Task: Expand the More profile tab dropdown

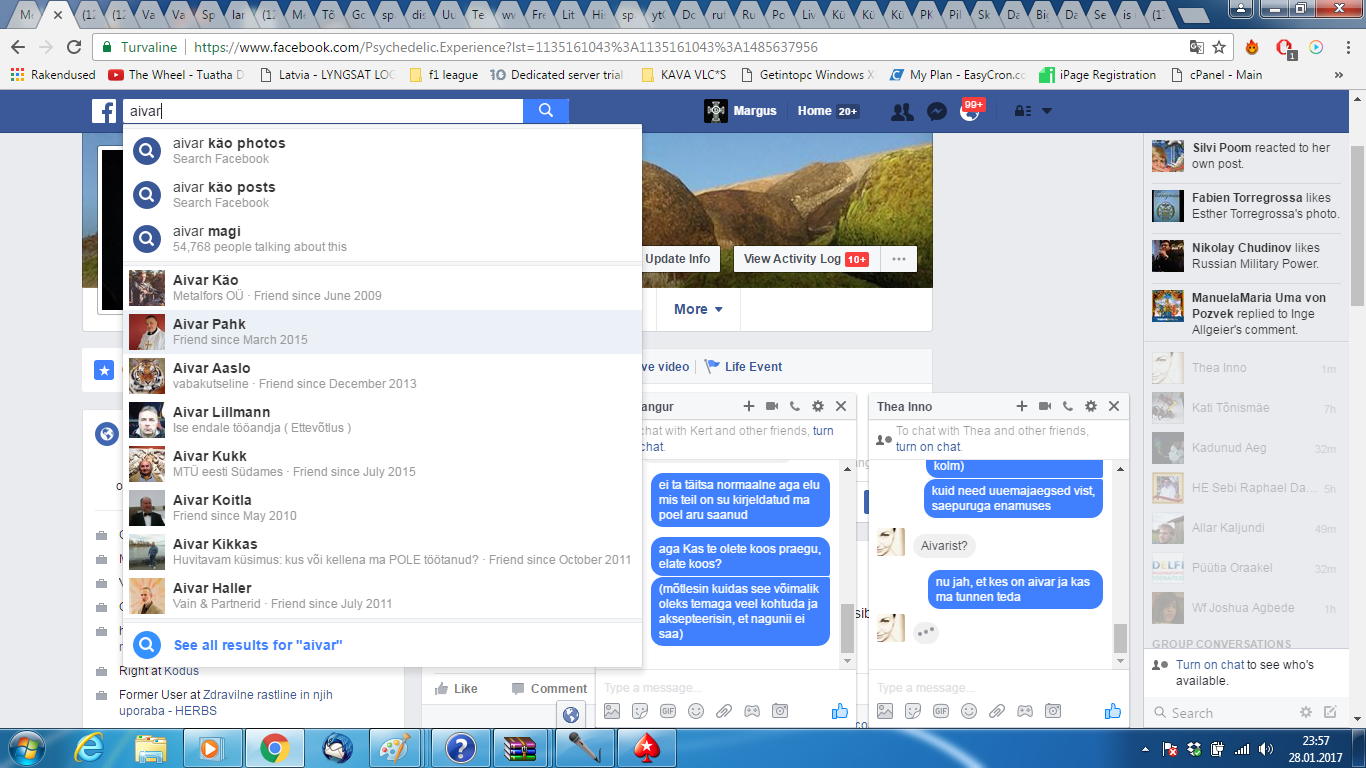Action: click(x=698, y=309)
